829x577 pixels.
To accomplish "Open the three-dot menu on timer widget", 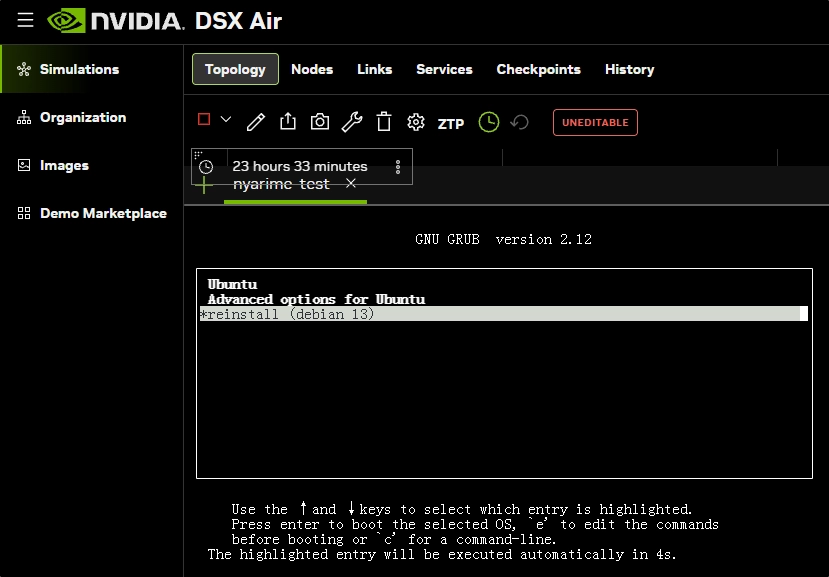I will pyautogui.click(x=398, y=167).
